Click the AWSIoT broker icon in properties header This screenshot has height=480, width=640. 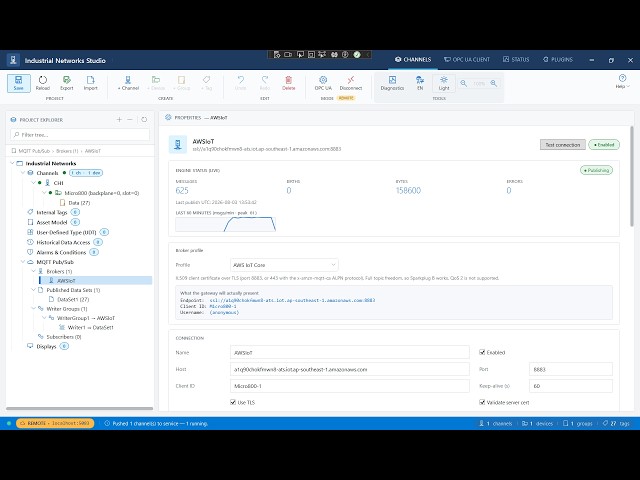pyautogui.click(x=178, y=144)
